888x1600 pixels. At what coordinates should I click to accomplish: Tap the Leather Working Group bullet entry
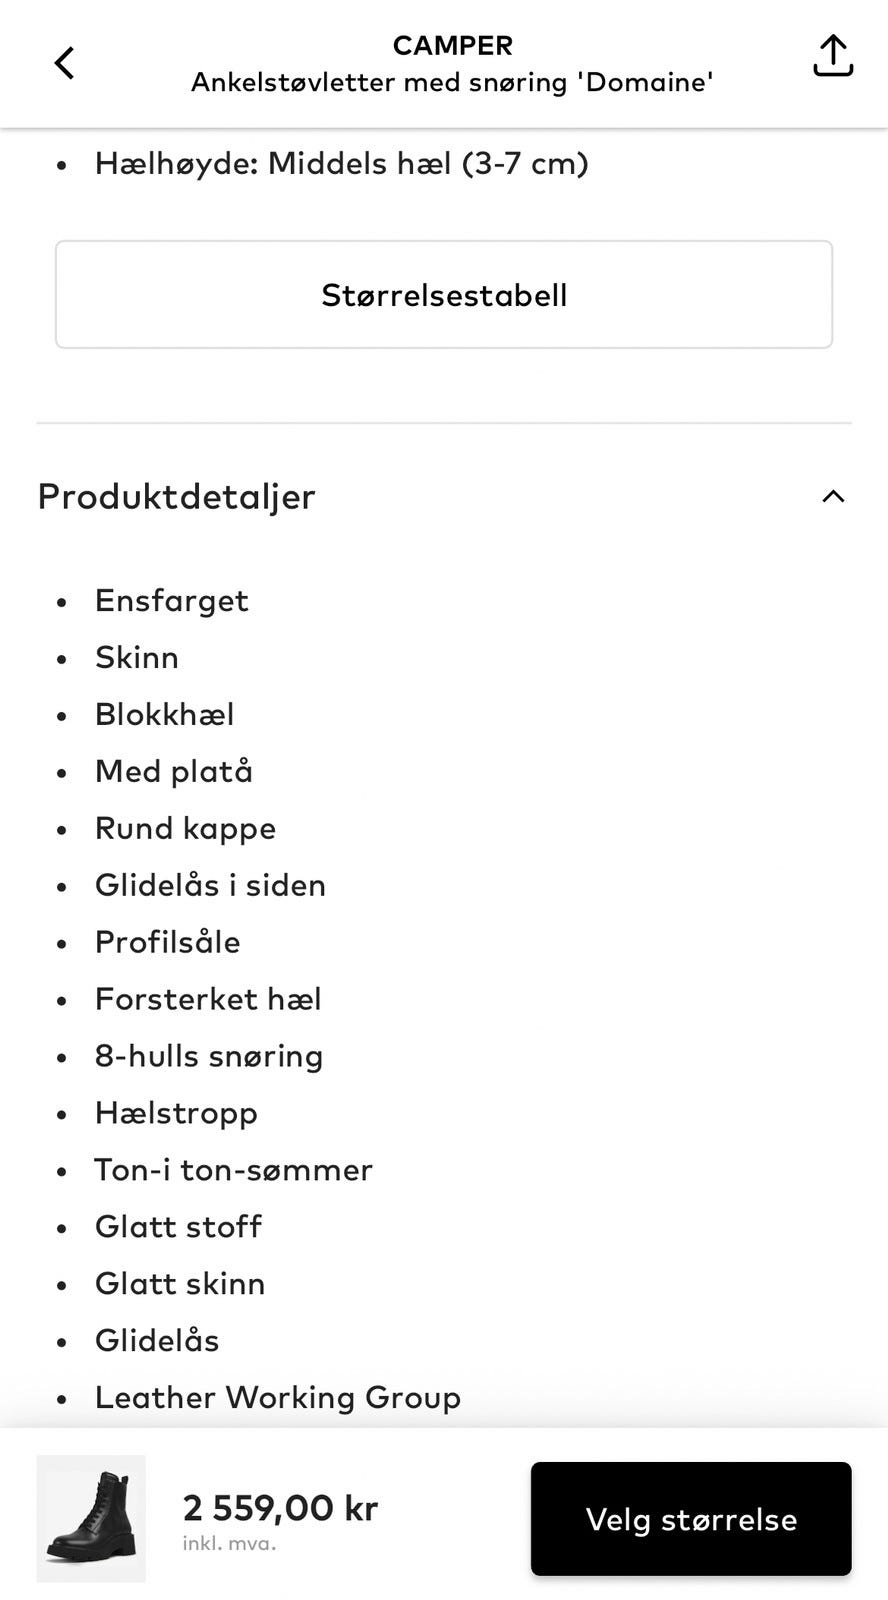tap(277, 1397)
